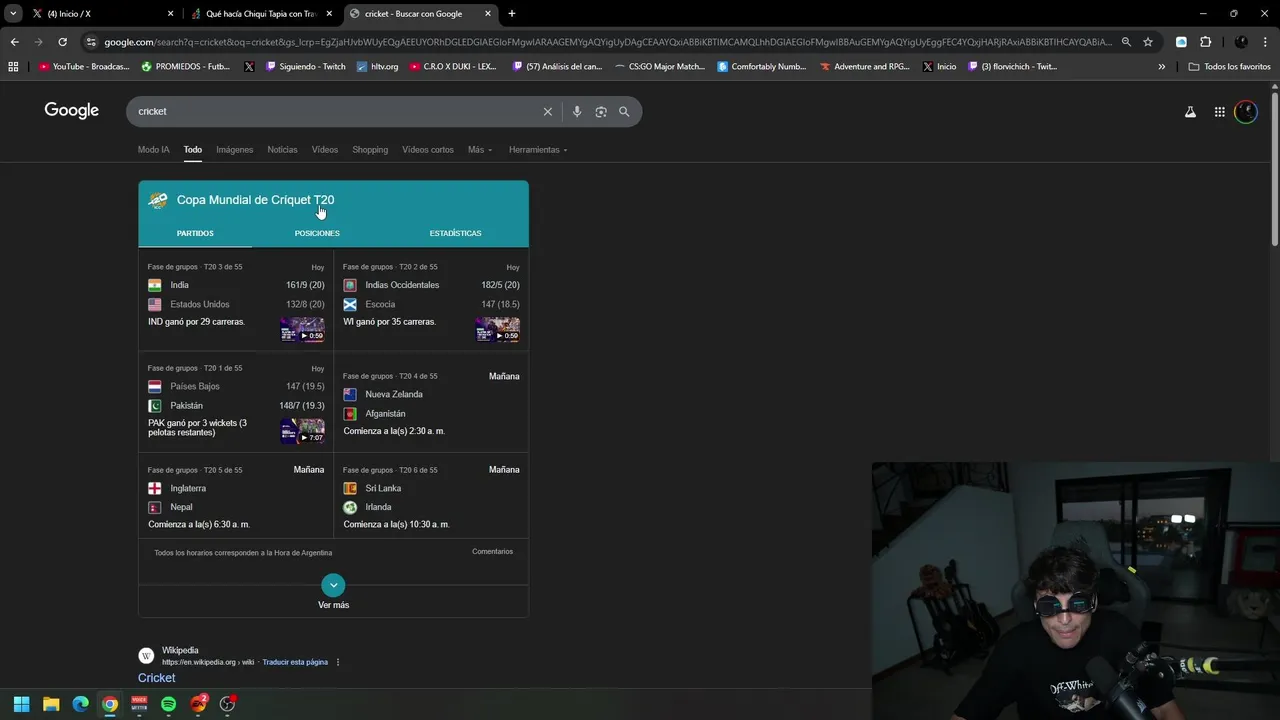Select the Videos search tab
Screen dimensions: 1280x720
click(324, 150)
